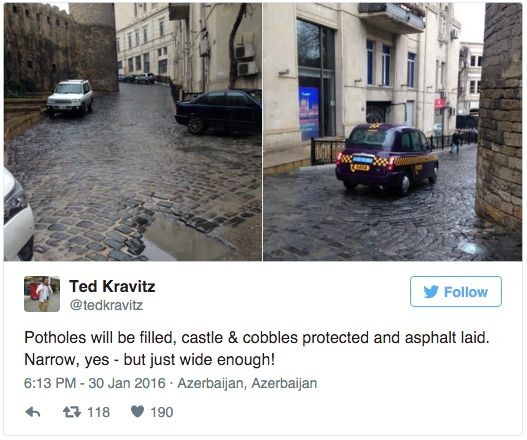Click the Twitter bird icon in Follow button
The height and width of the screenshot is (440, 527).
pyautogui.click(x=431, y=292)
